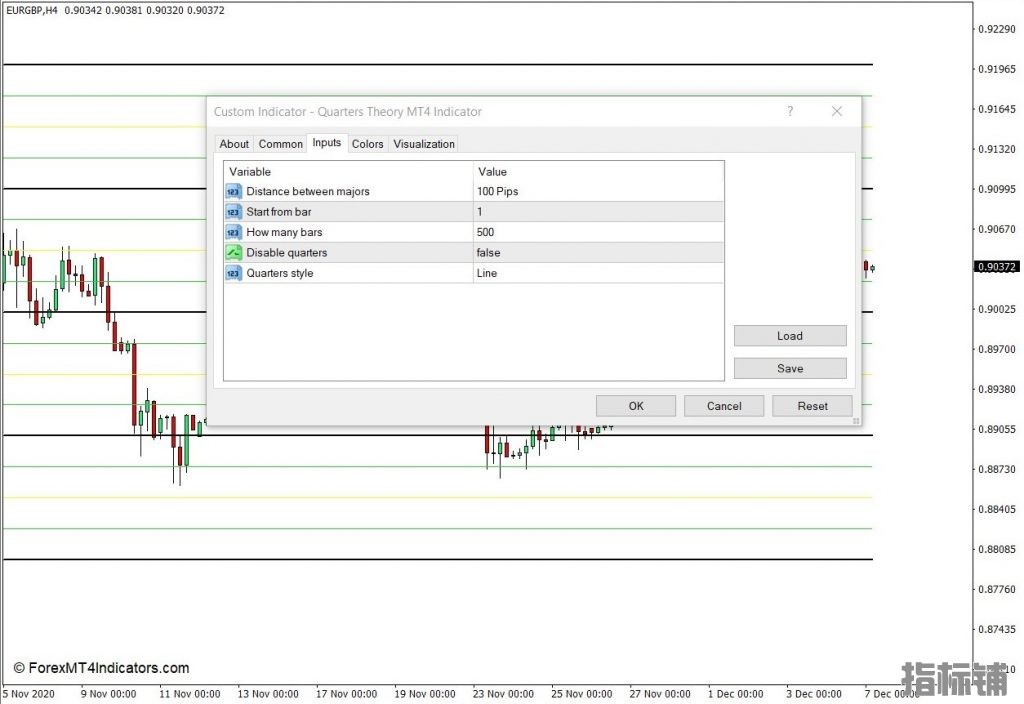Screen dimensions: 1024x704
Task: Select the 100 Pips value cell
Action: pos(598,191)
